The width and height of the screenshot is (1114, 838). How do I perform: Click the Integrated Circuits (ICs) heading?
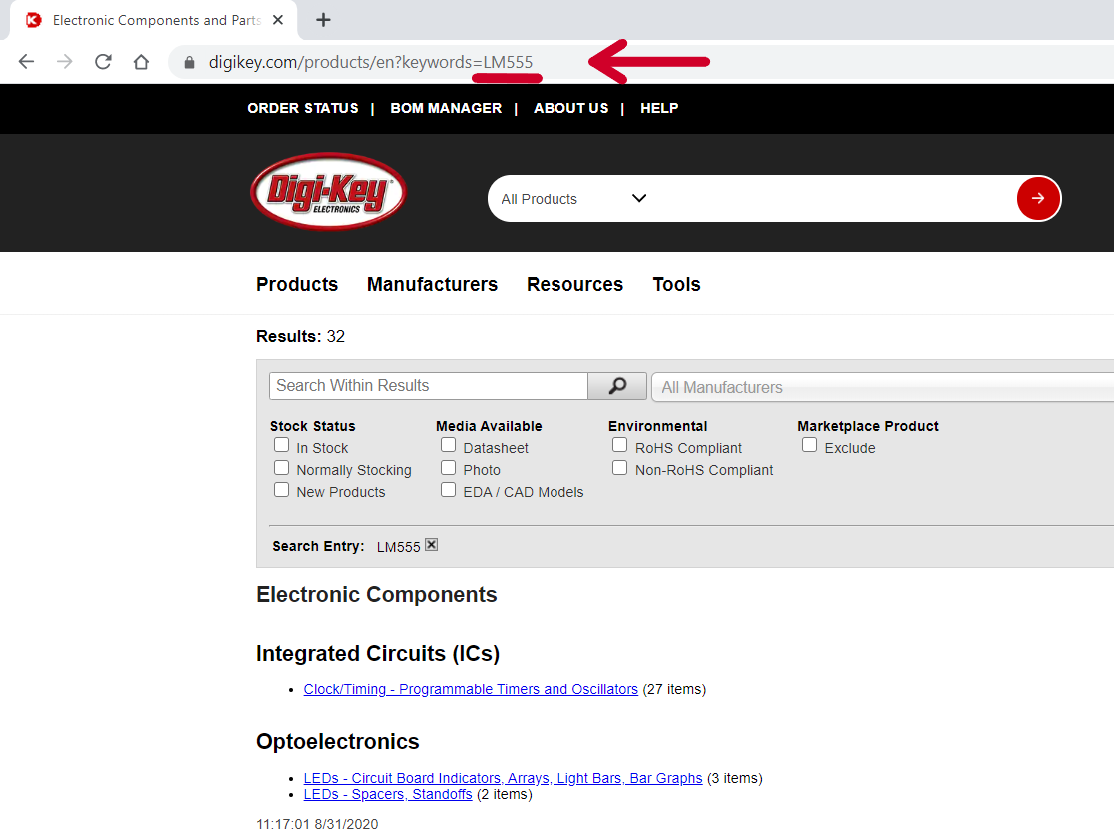click(378, 653)
